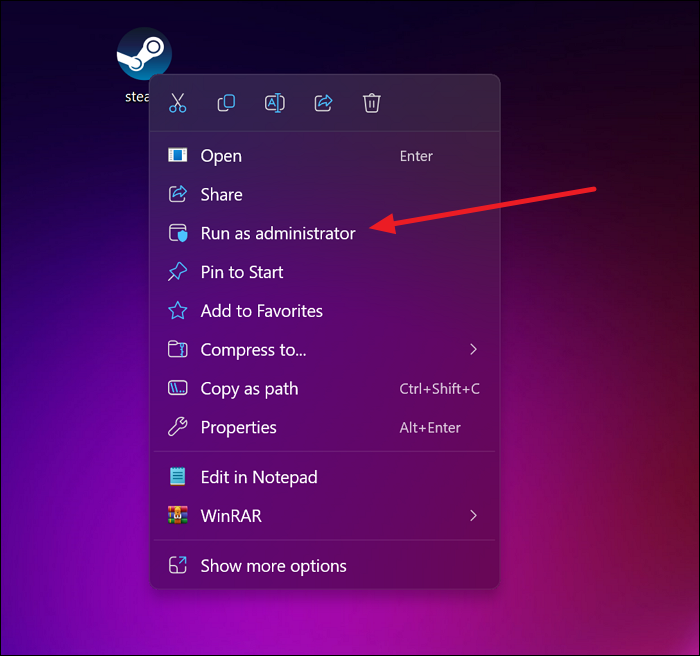Expand the Compress to submenu arrow
The width and height of the screenshot is (700, 656).
click(x=473, y=350)
